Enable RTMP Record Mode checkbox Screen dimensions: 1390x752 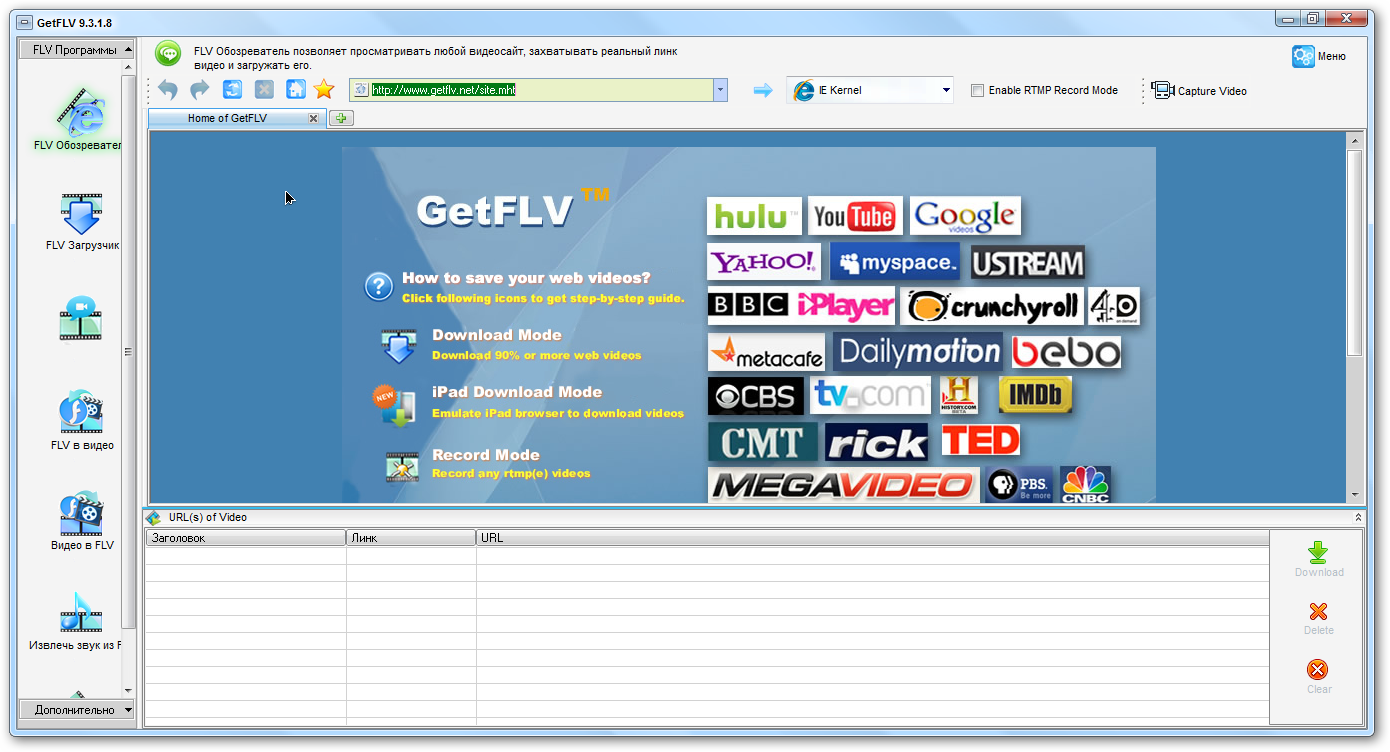[x=977, y=90]
